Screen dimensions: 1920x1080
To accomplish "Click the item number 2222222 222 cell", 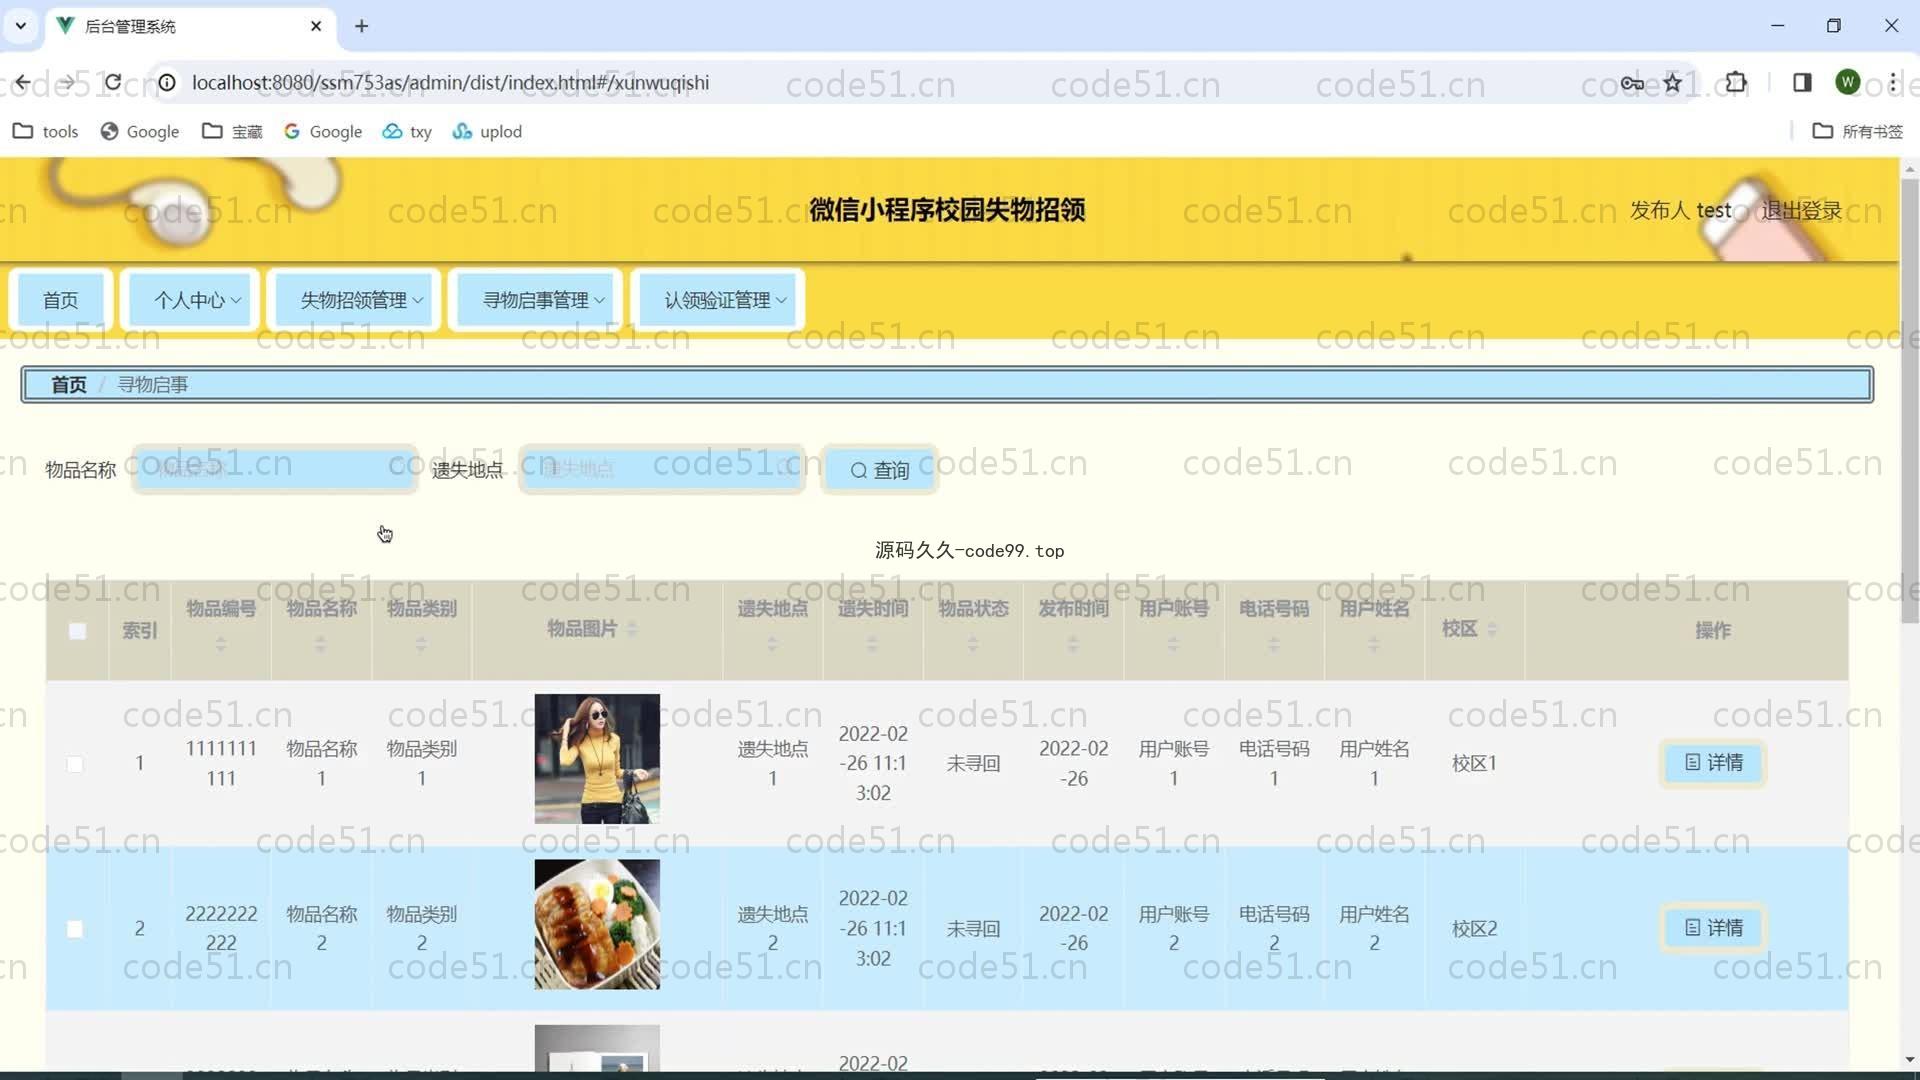I will click(x=221, y=928).
